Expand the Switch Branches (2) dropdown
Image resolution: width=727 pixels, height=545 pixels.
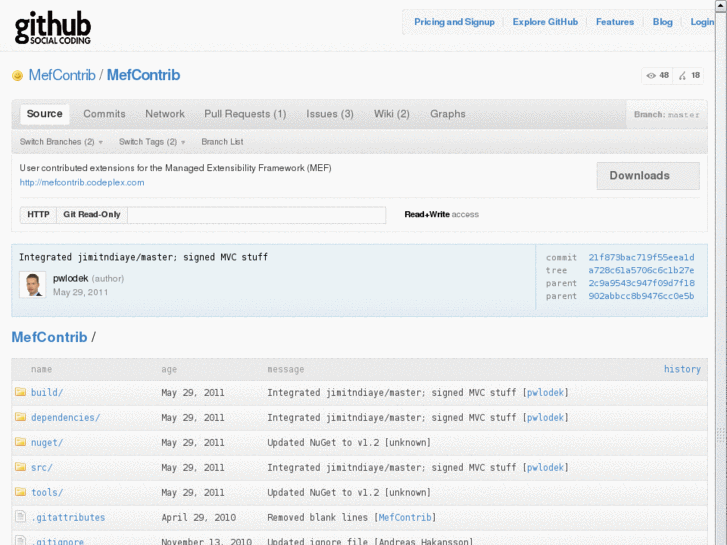click(61, 142)
